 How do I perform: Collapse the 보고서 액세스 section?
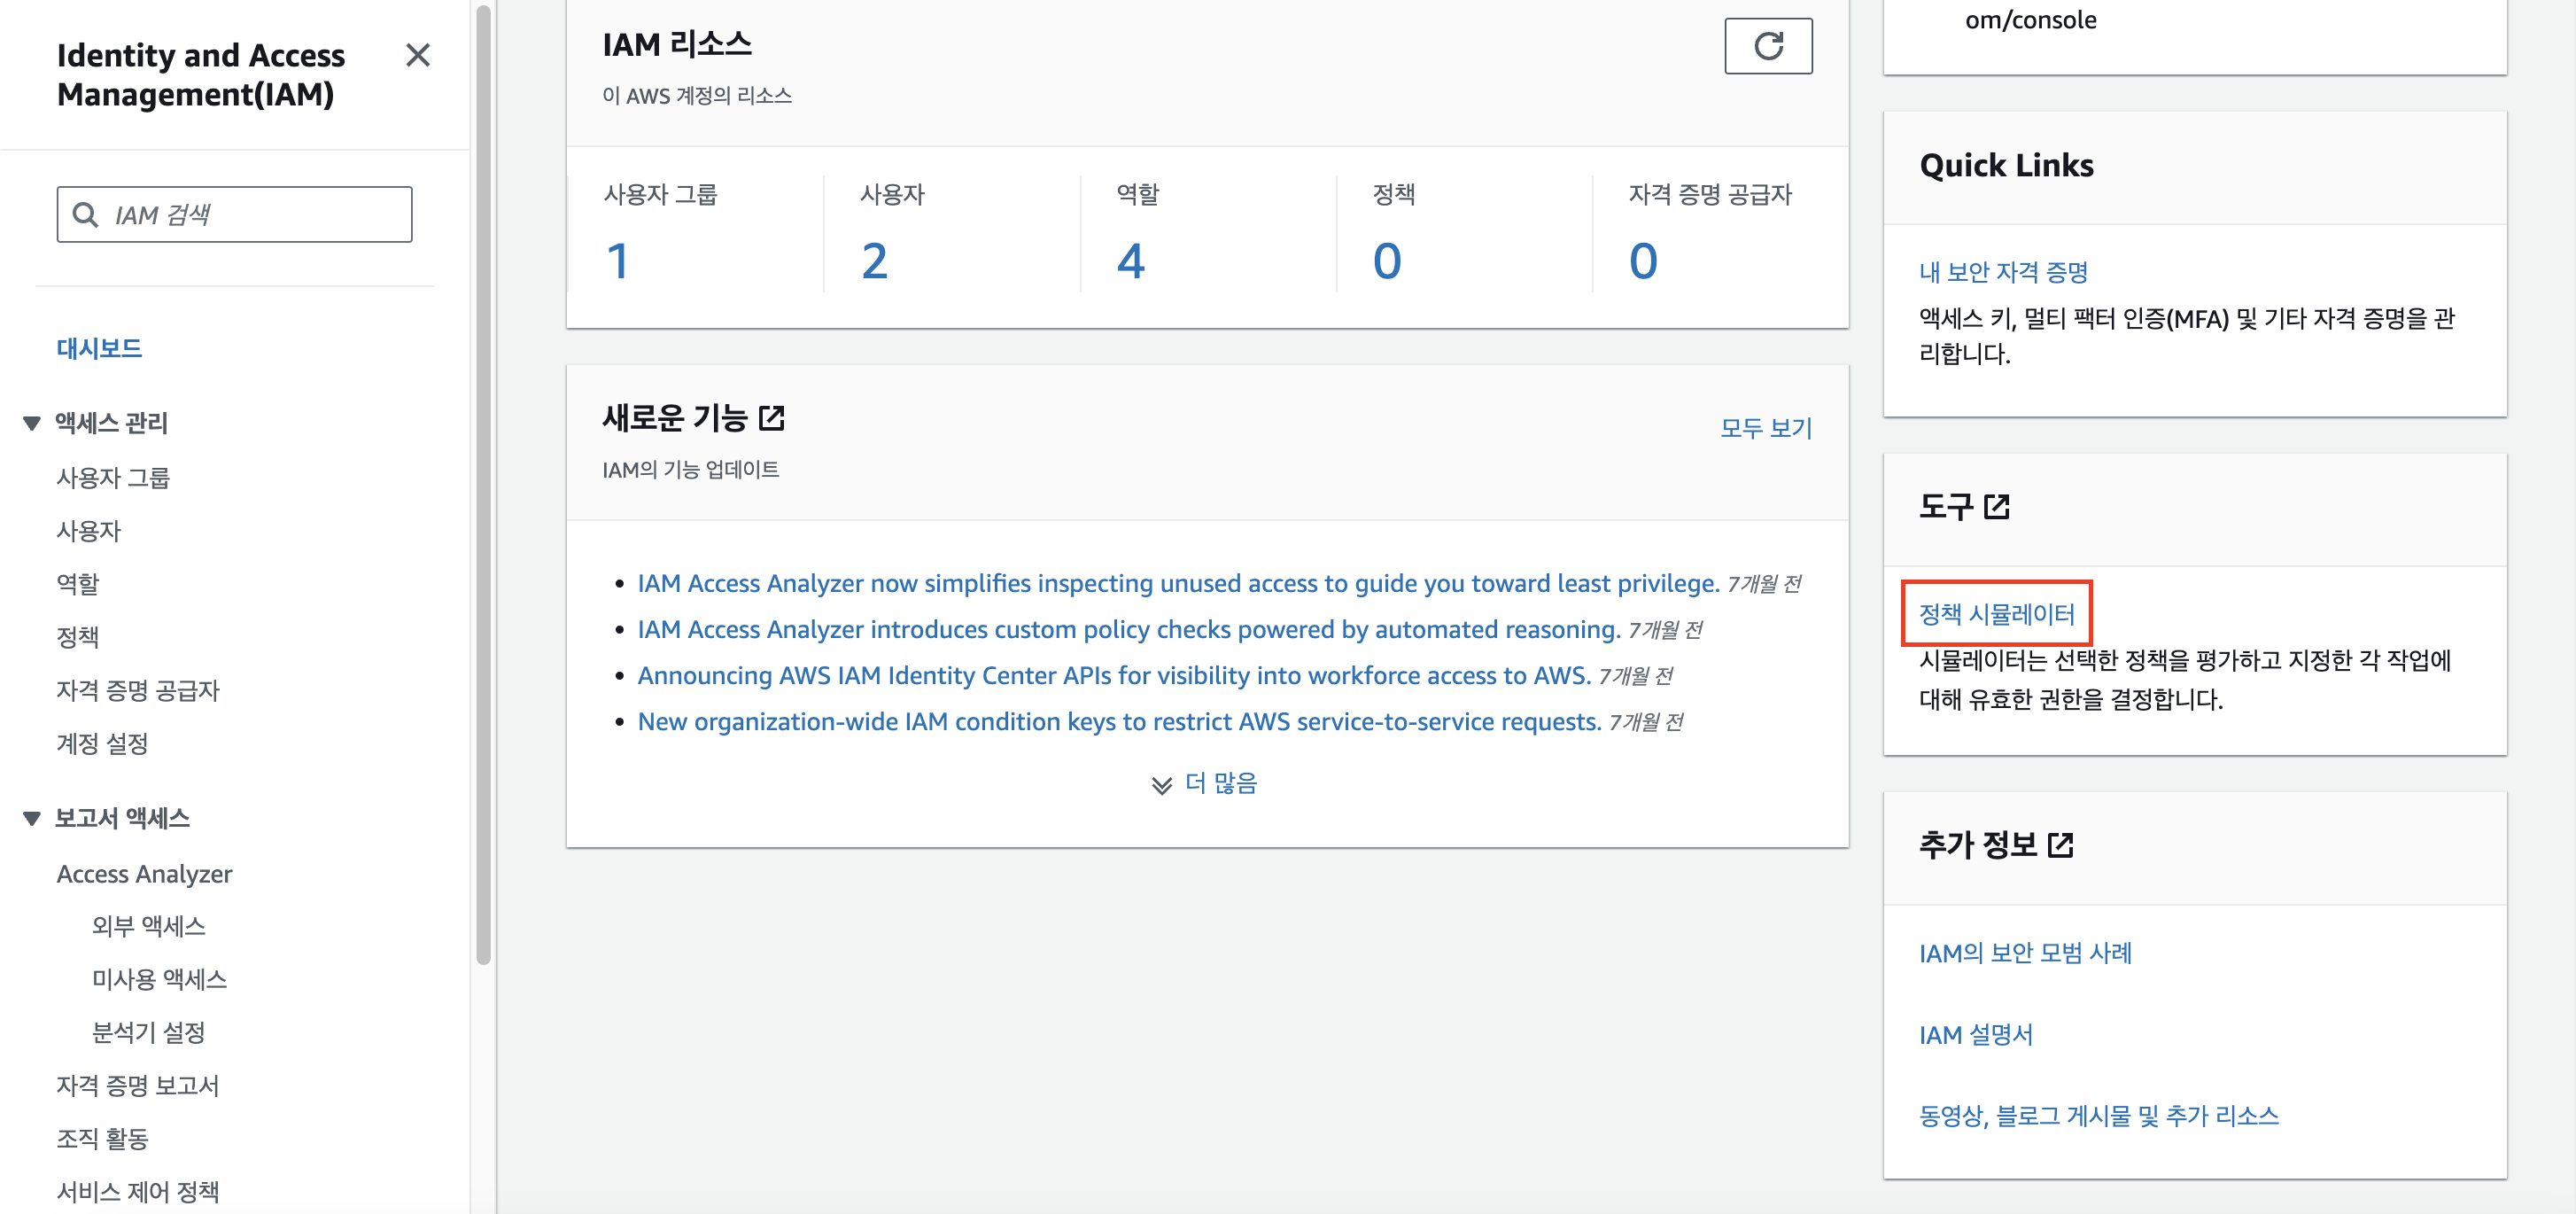(32, 818)
